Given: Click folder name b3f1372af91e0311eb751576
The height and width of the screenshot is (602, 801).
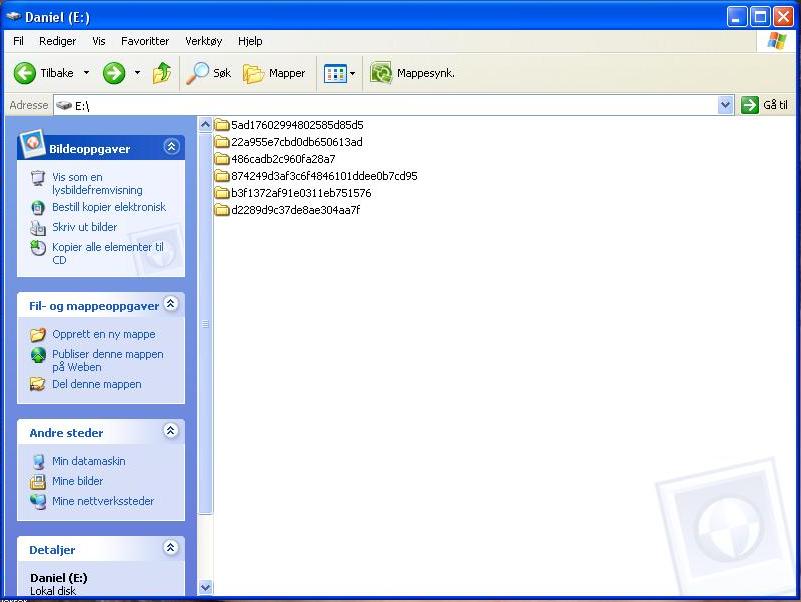Looking at the screenshot, I should pos(301,193).
